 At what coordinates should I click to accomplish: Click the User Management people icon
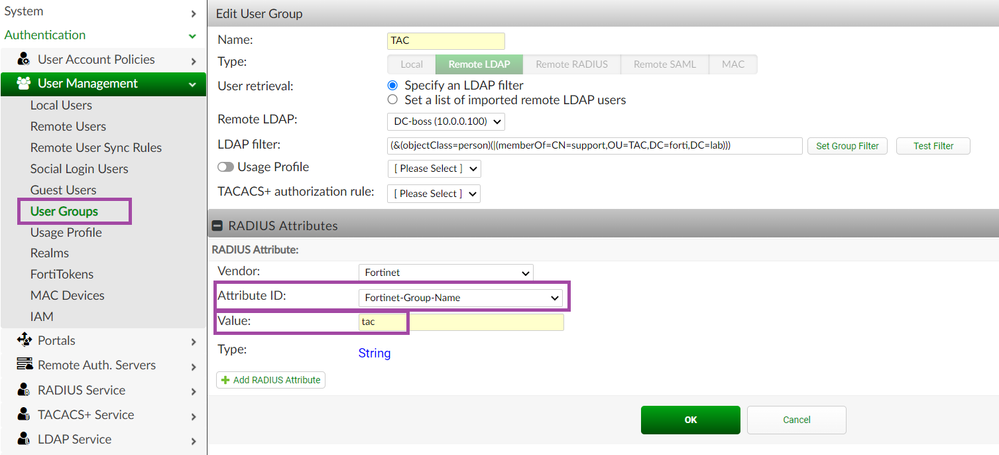point(24,84)
